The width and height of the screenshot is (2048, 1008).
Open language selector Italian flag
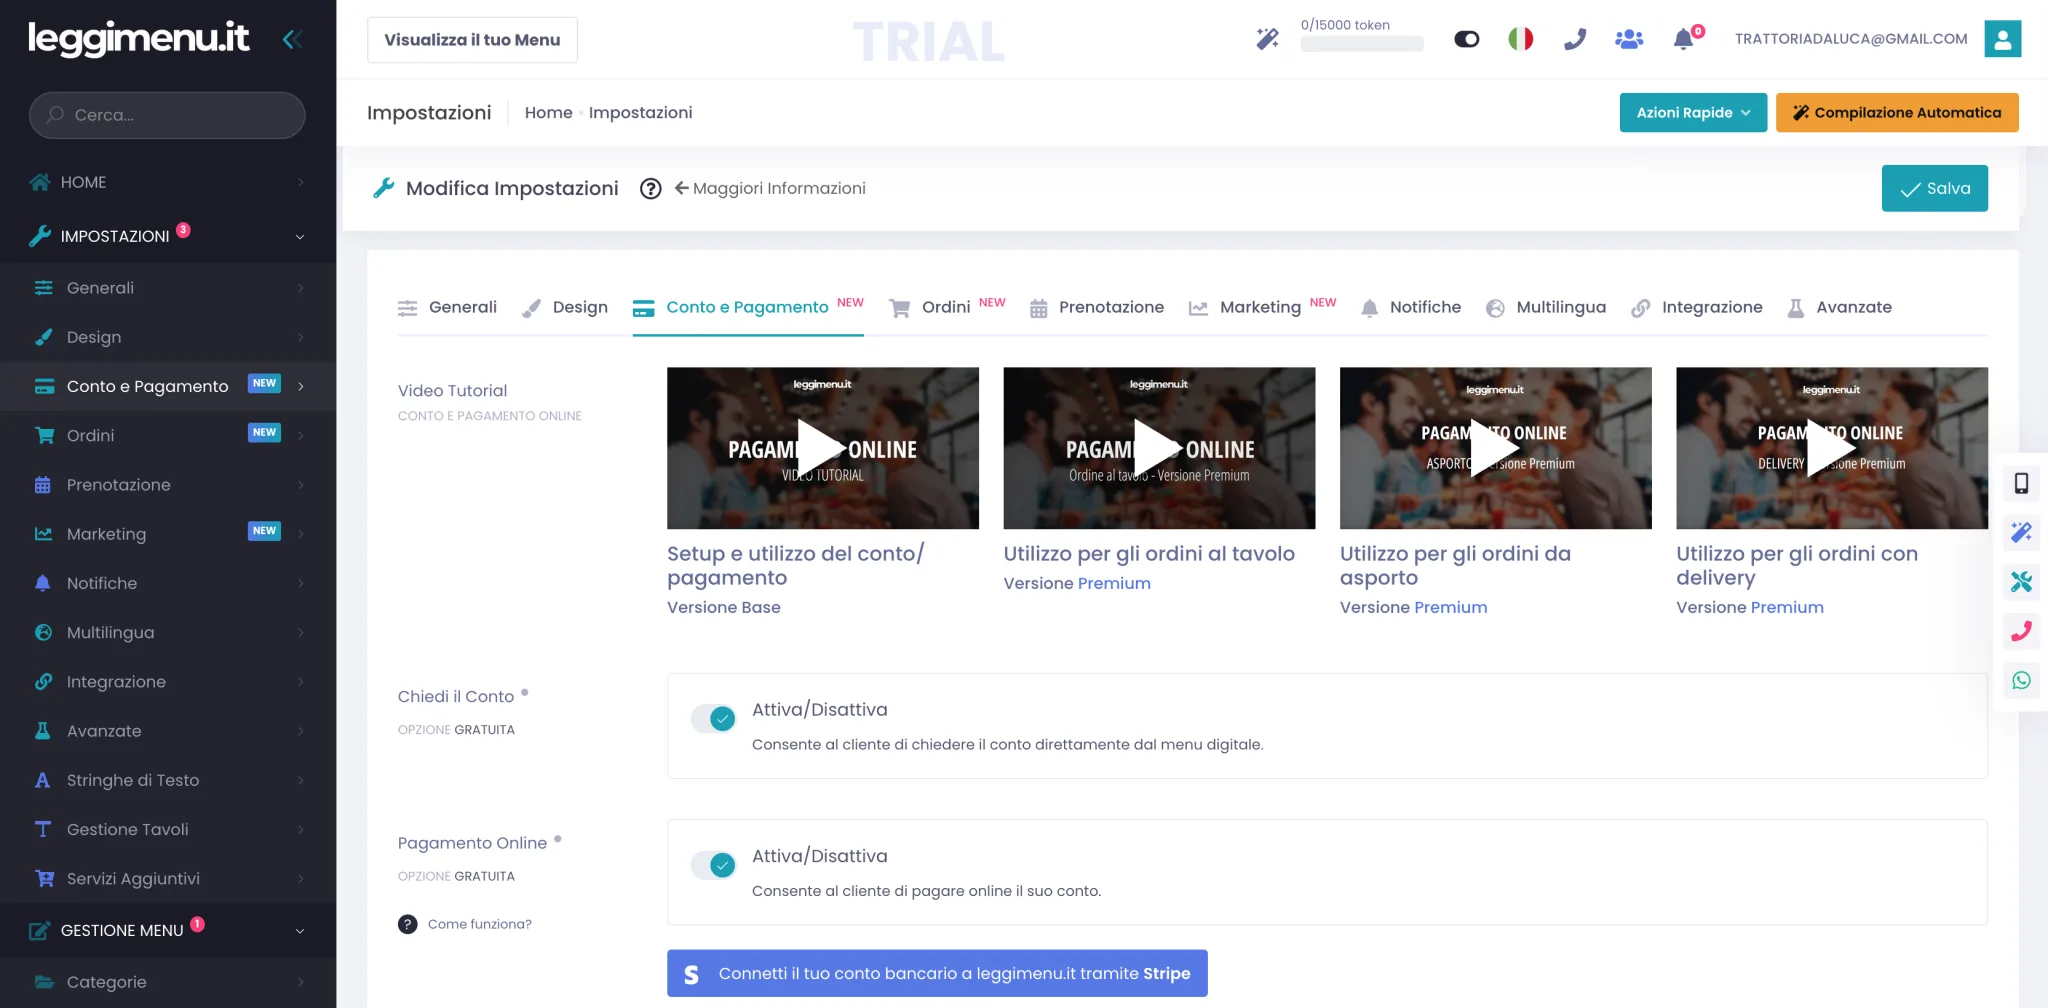[1521, 39]
